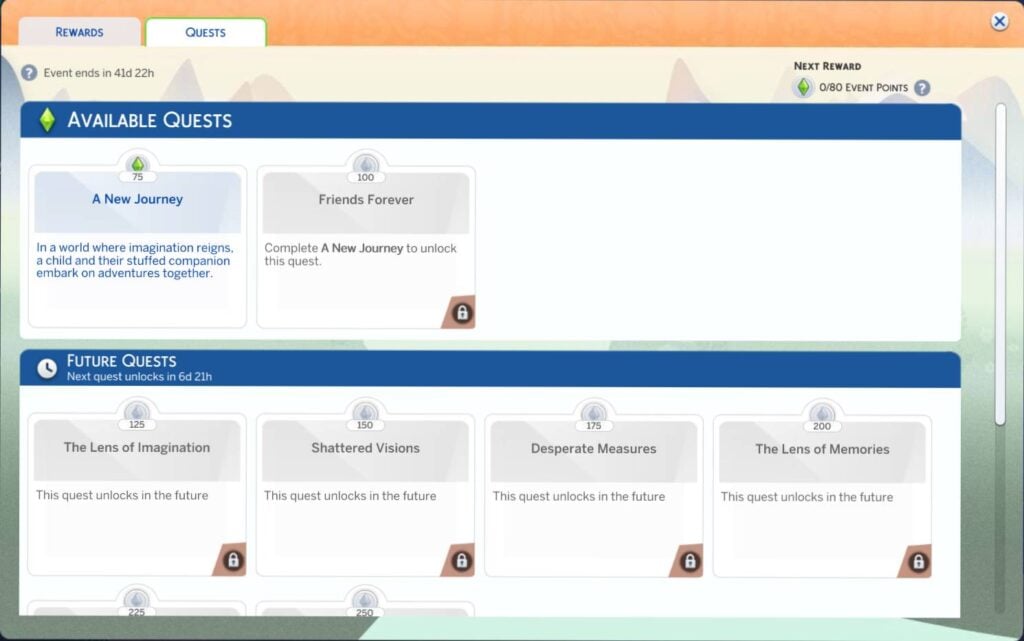This screenshot has width=1024, height=641.
Task: Click the 'Next Reward' label
Action: point(827,66)
